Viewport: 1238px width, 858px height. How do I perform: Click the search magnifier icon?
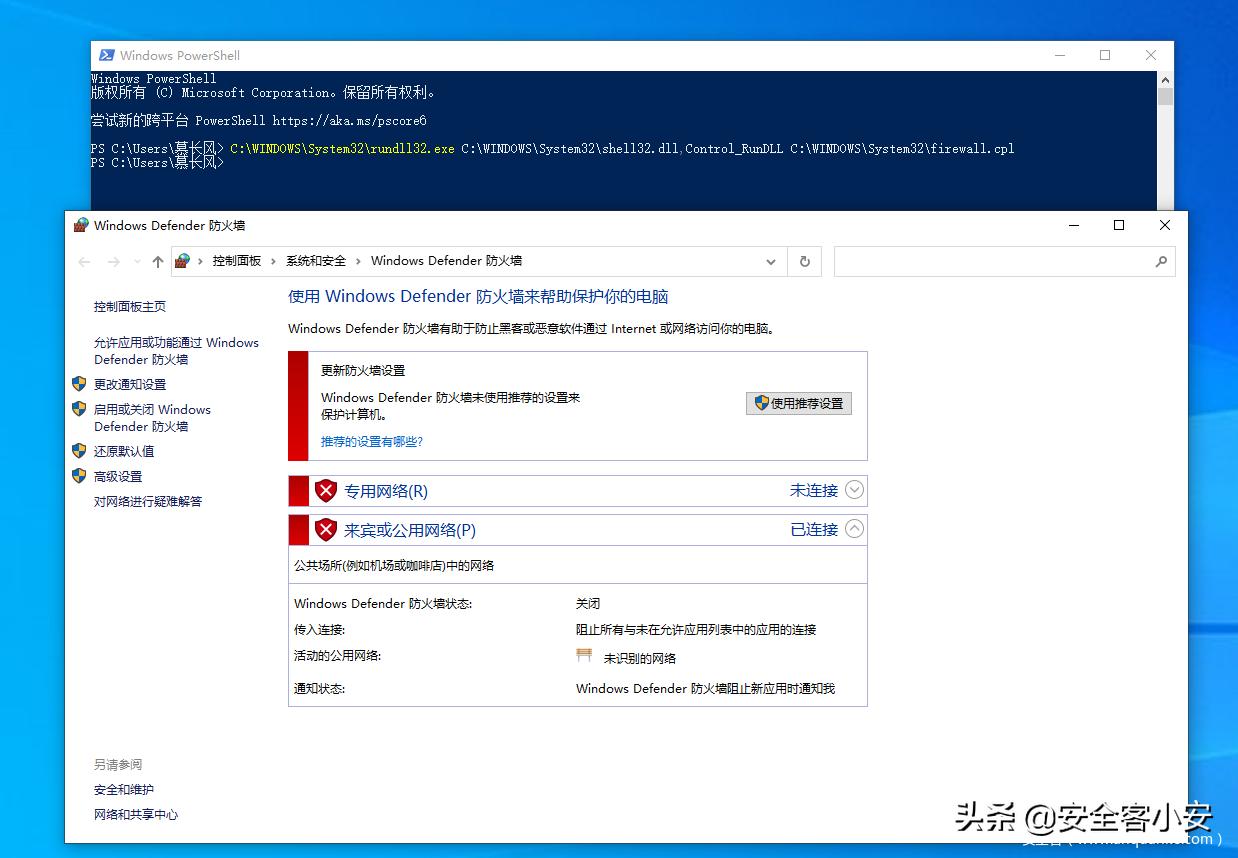(1161, 261)
